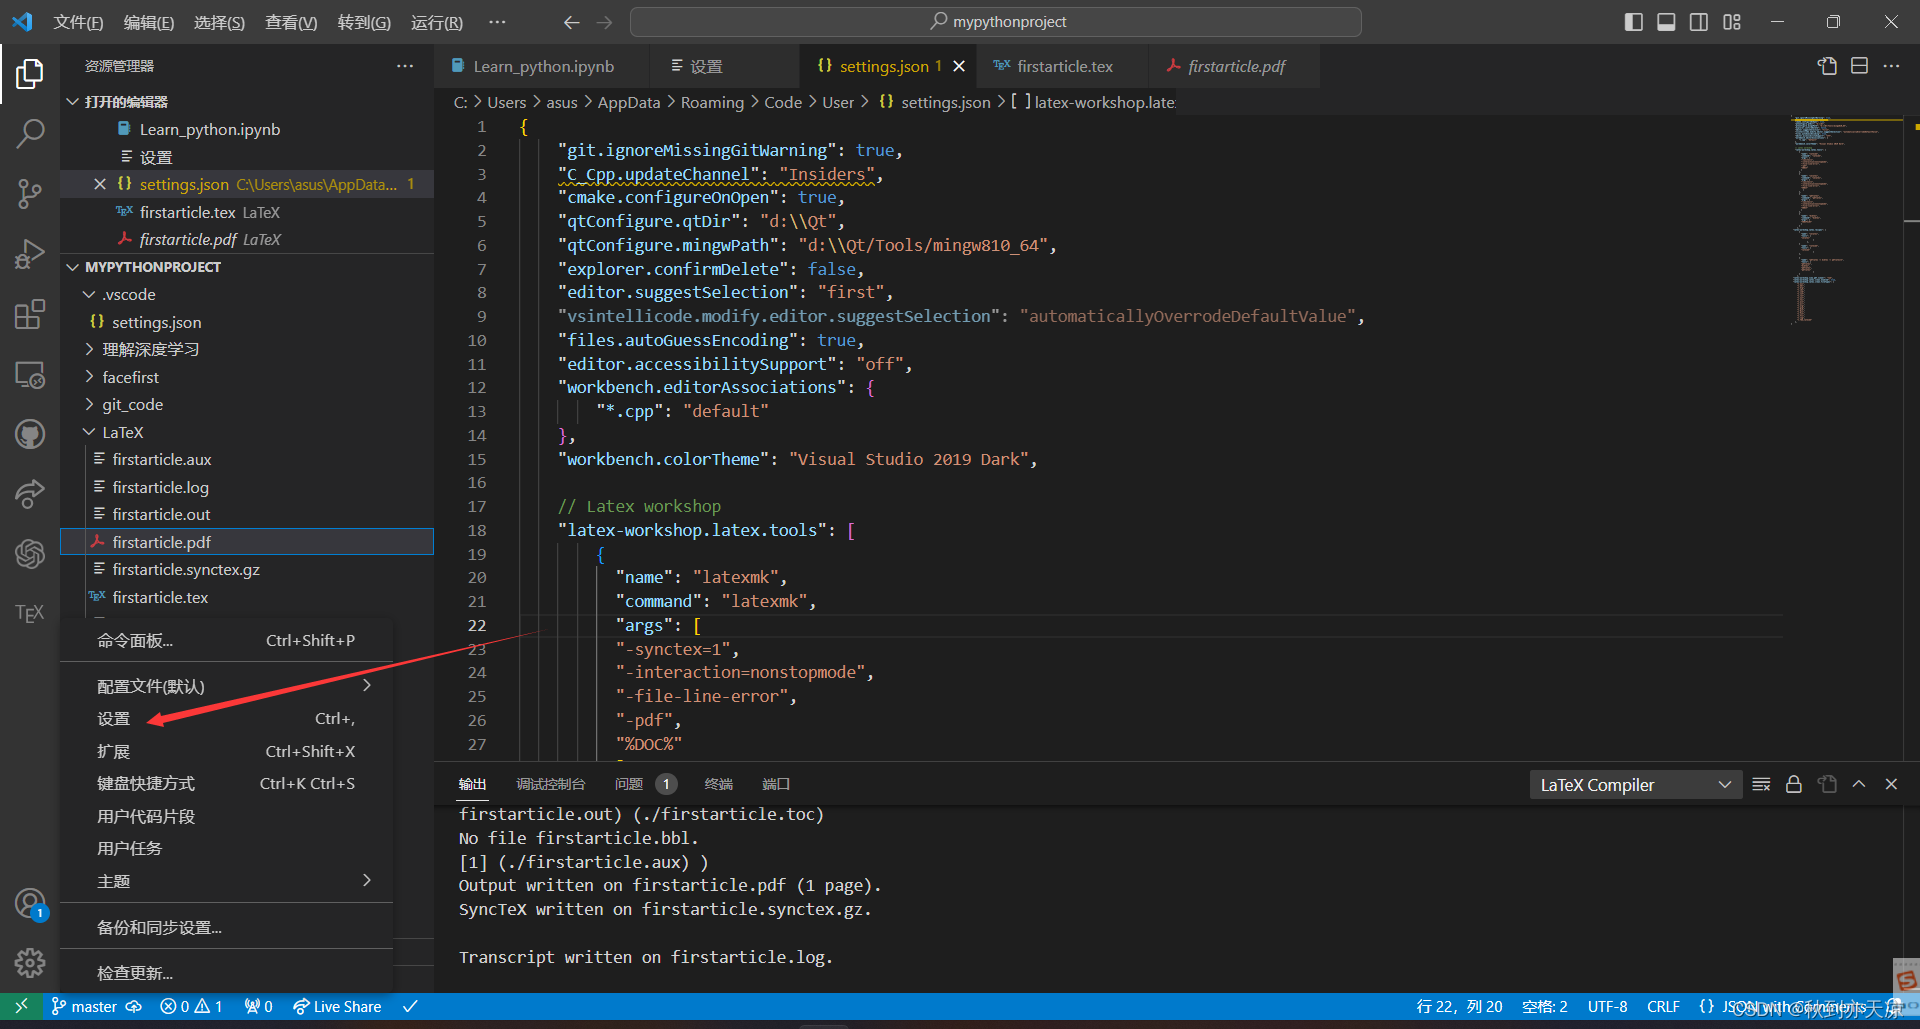The image size is (1920, 1029).
Task: Open Live Share icon in activity bar
Action: [x=30, y=493]
